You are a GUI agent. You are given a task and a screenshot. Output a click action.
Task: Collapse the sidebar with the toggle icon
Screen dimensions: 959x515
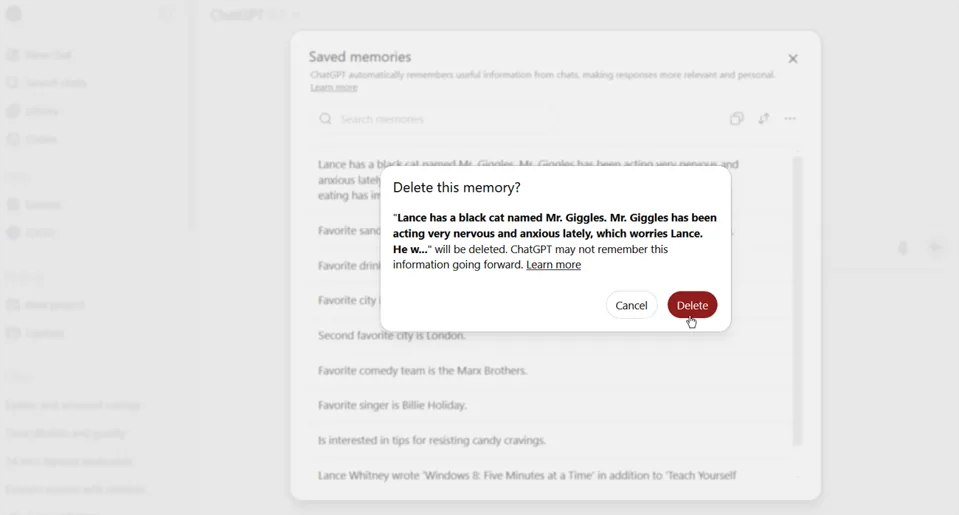point(167,15)
